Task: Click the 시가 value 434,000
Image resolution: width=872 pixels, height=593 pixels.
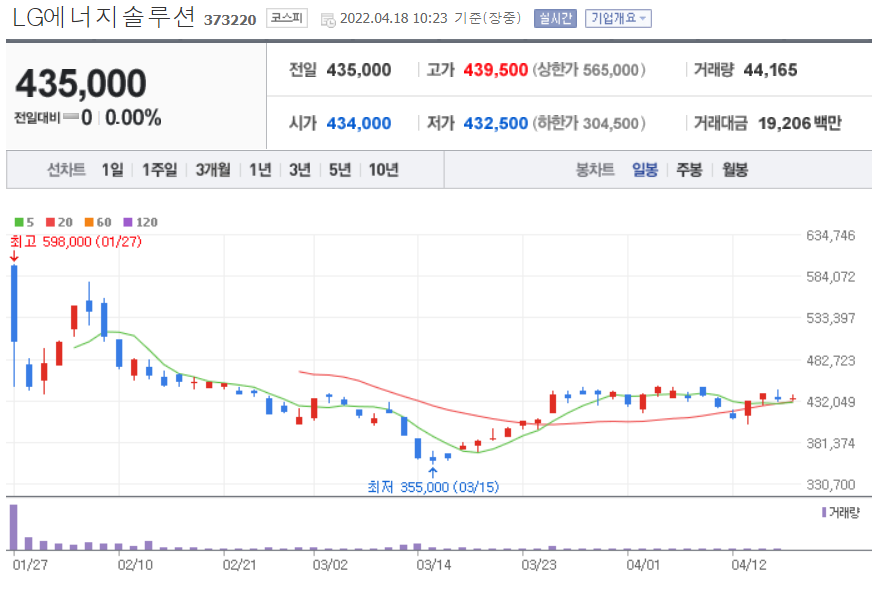Action: coord(359,123)
